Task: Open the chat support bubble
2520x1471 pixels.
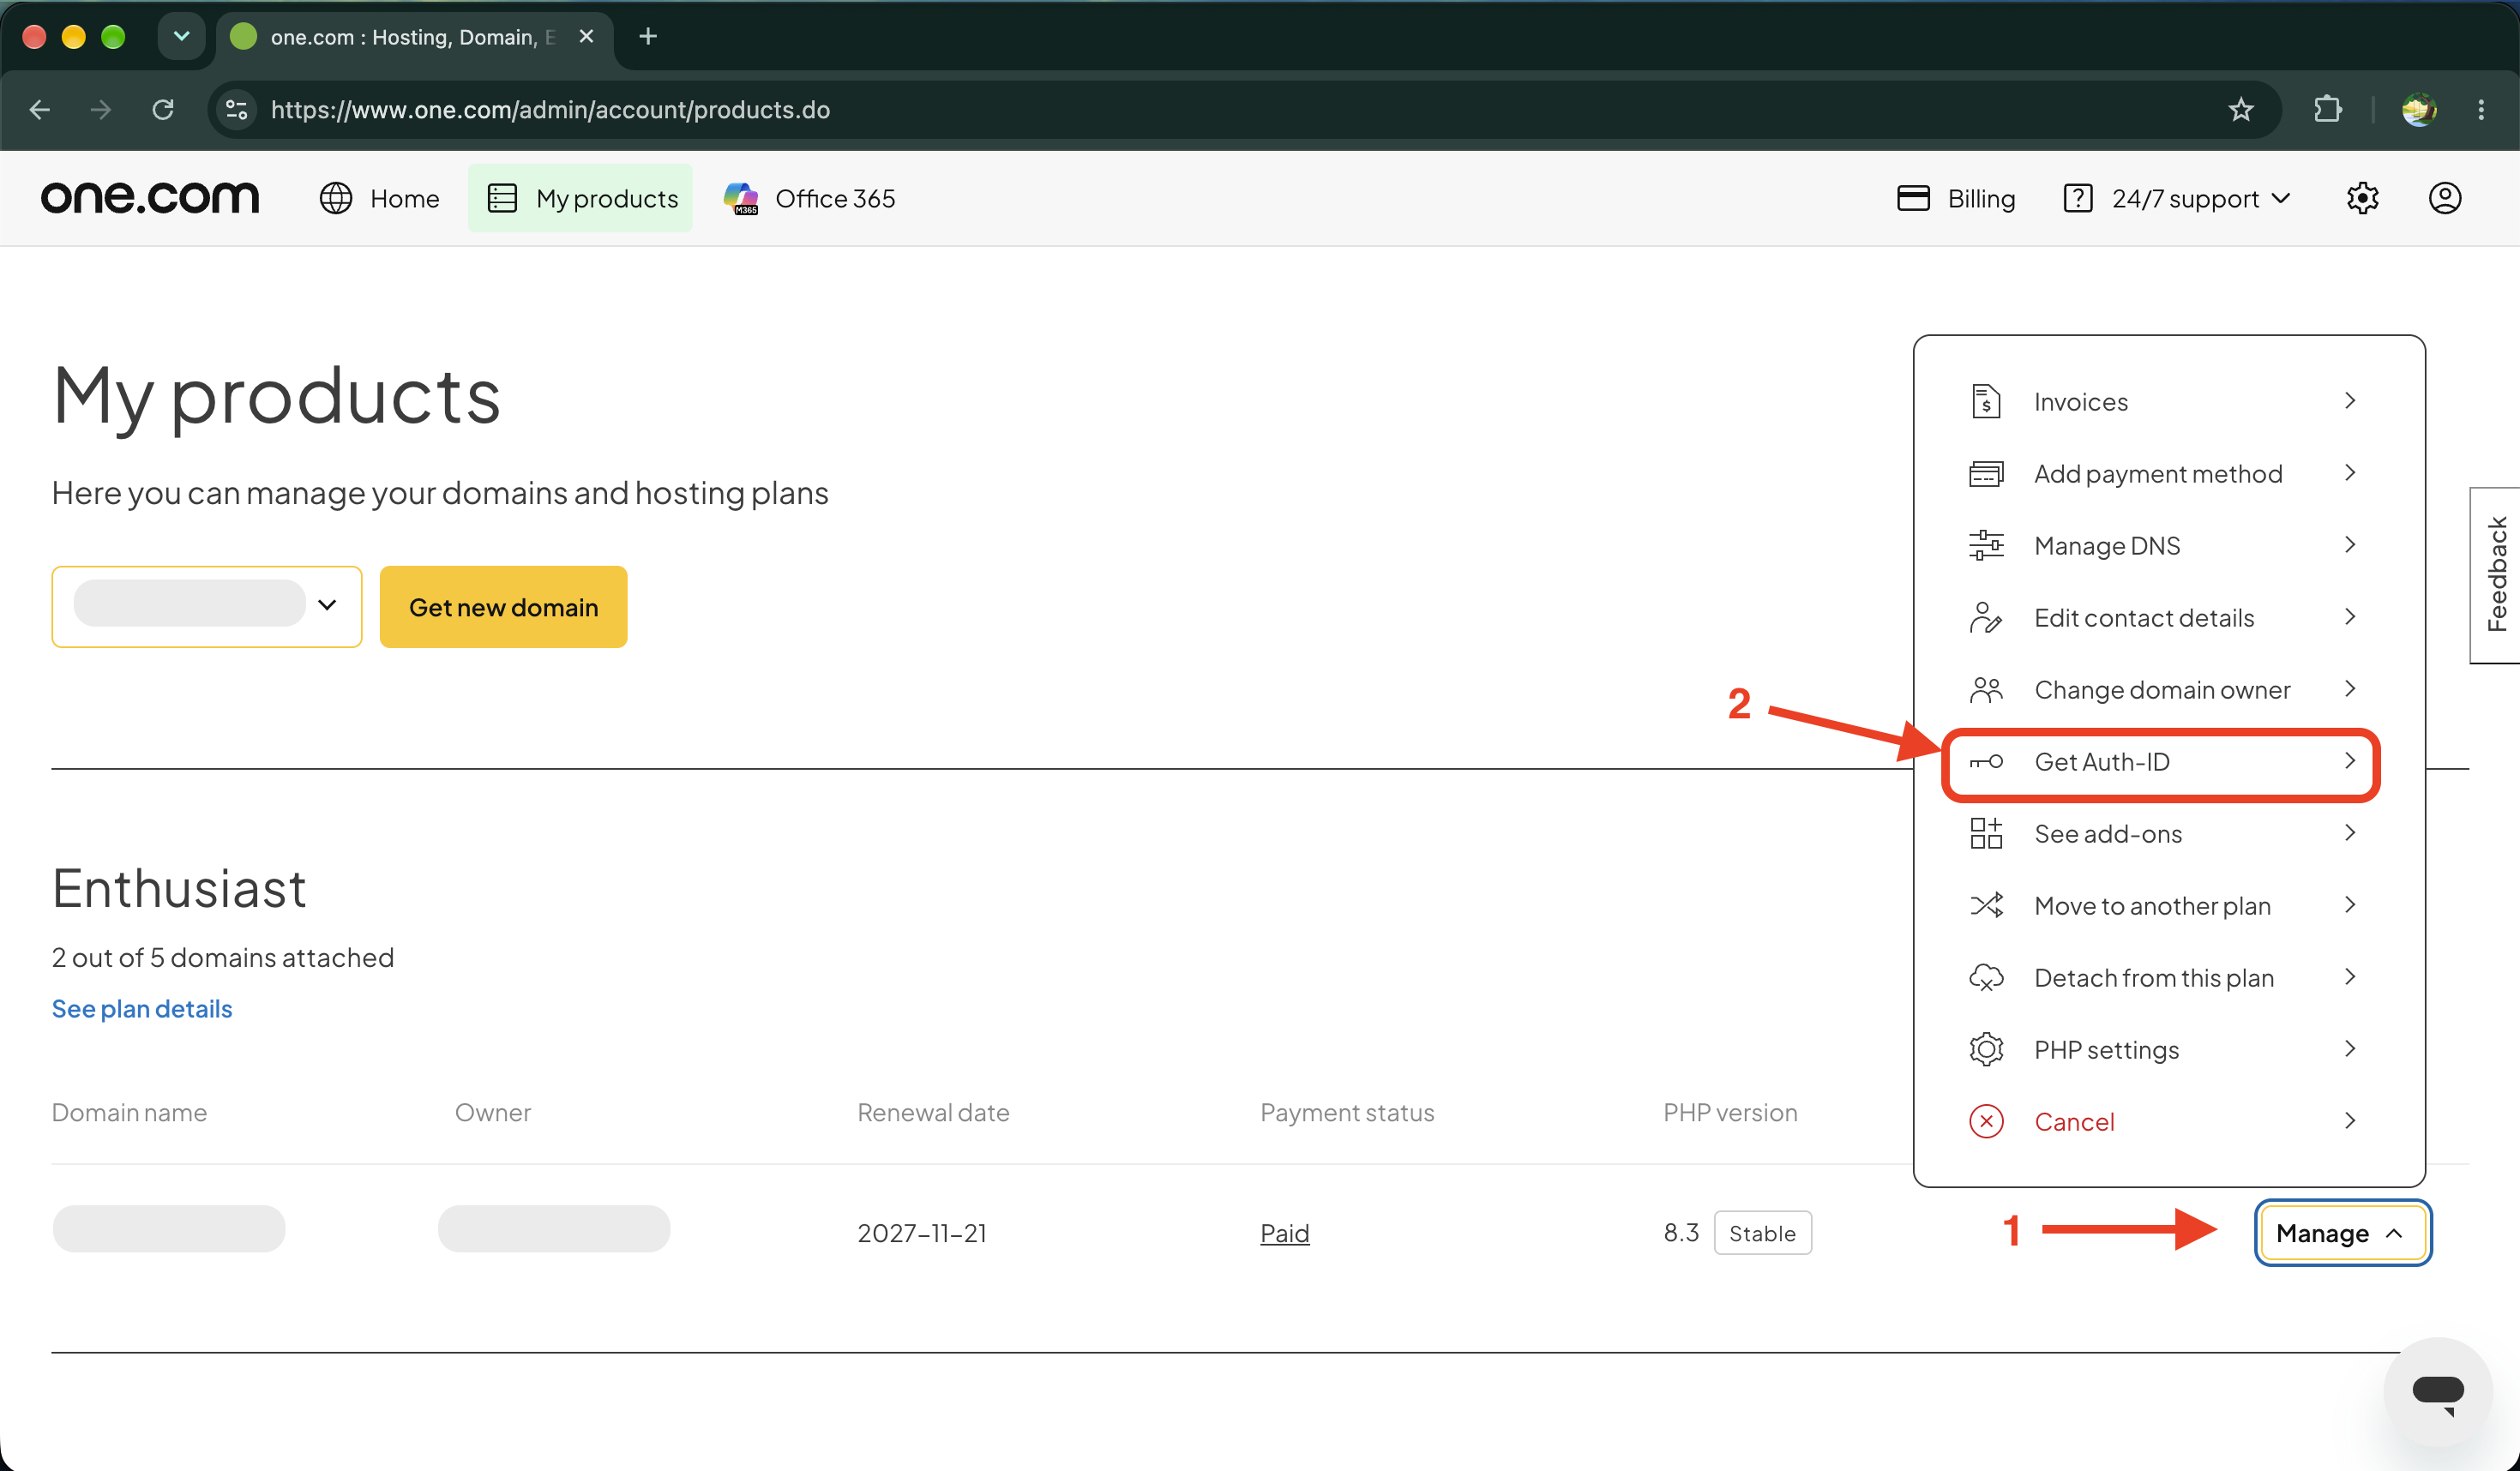Action: 2437,1391
